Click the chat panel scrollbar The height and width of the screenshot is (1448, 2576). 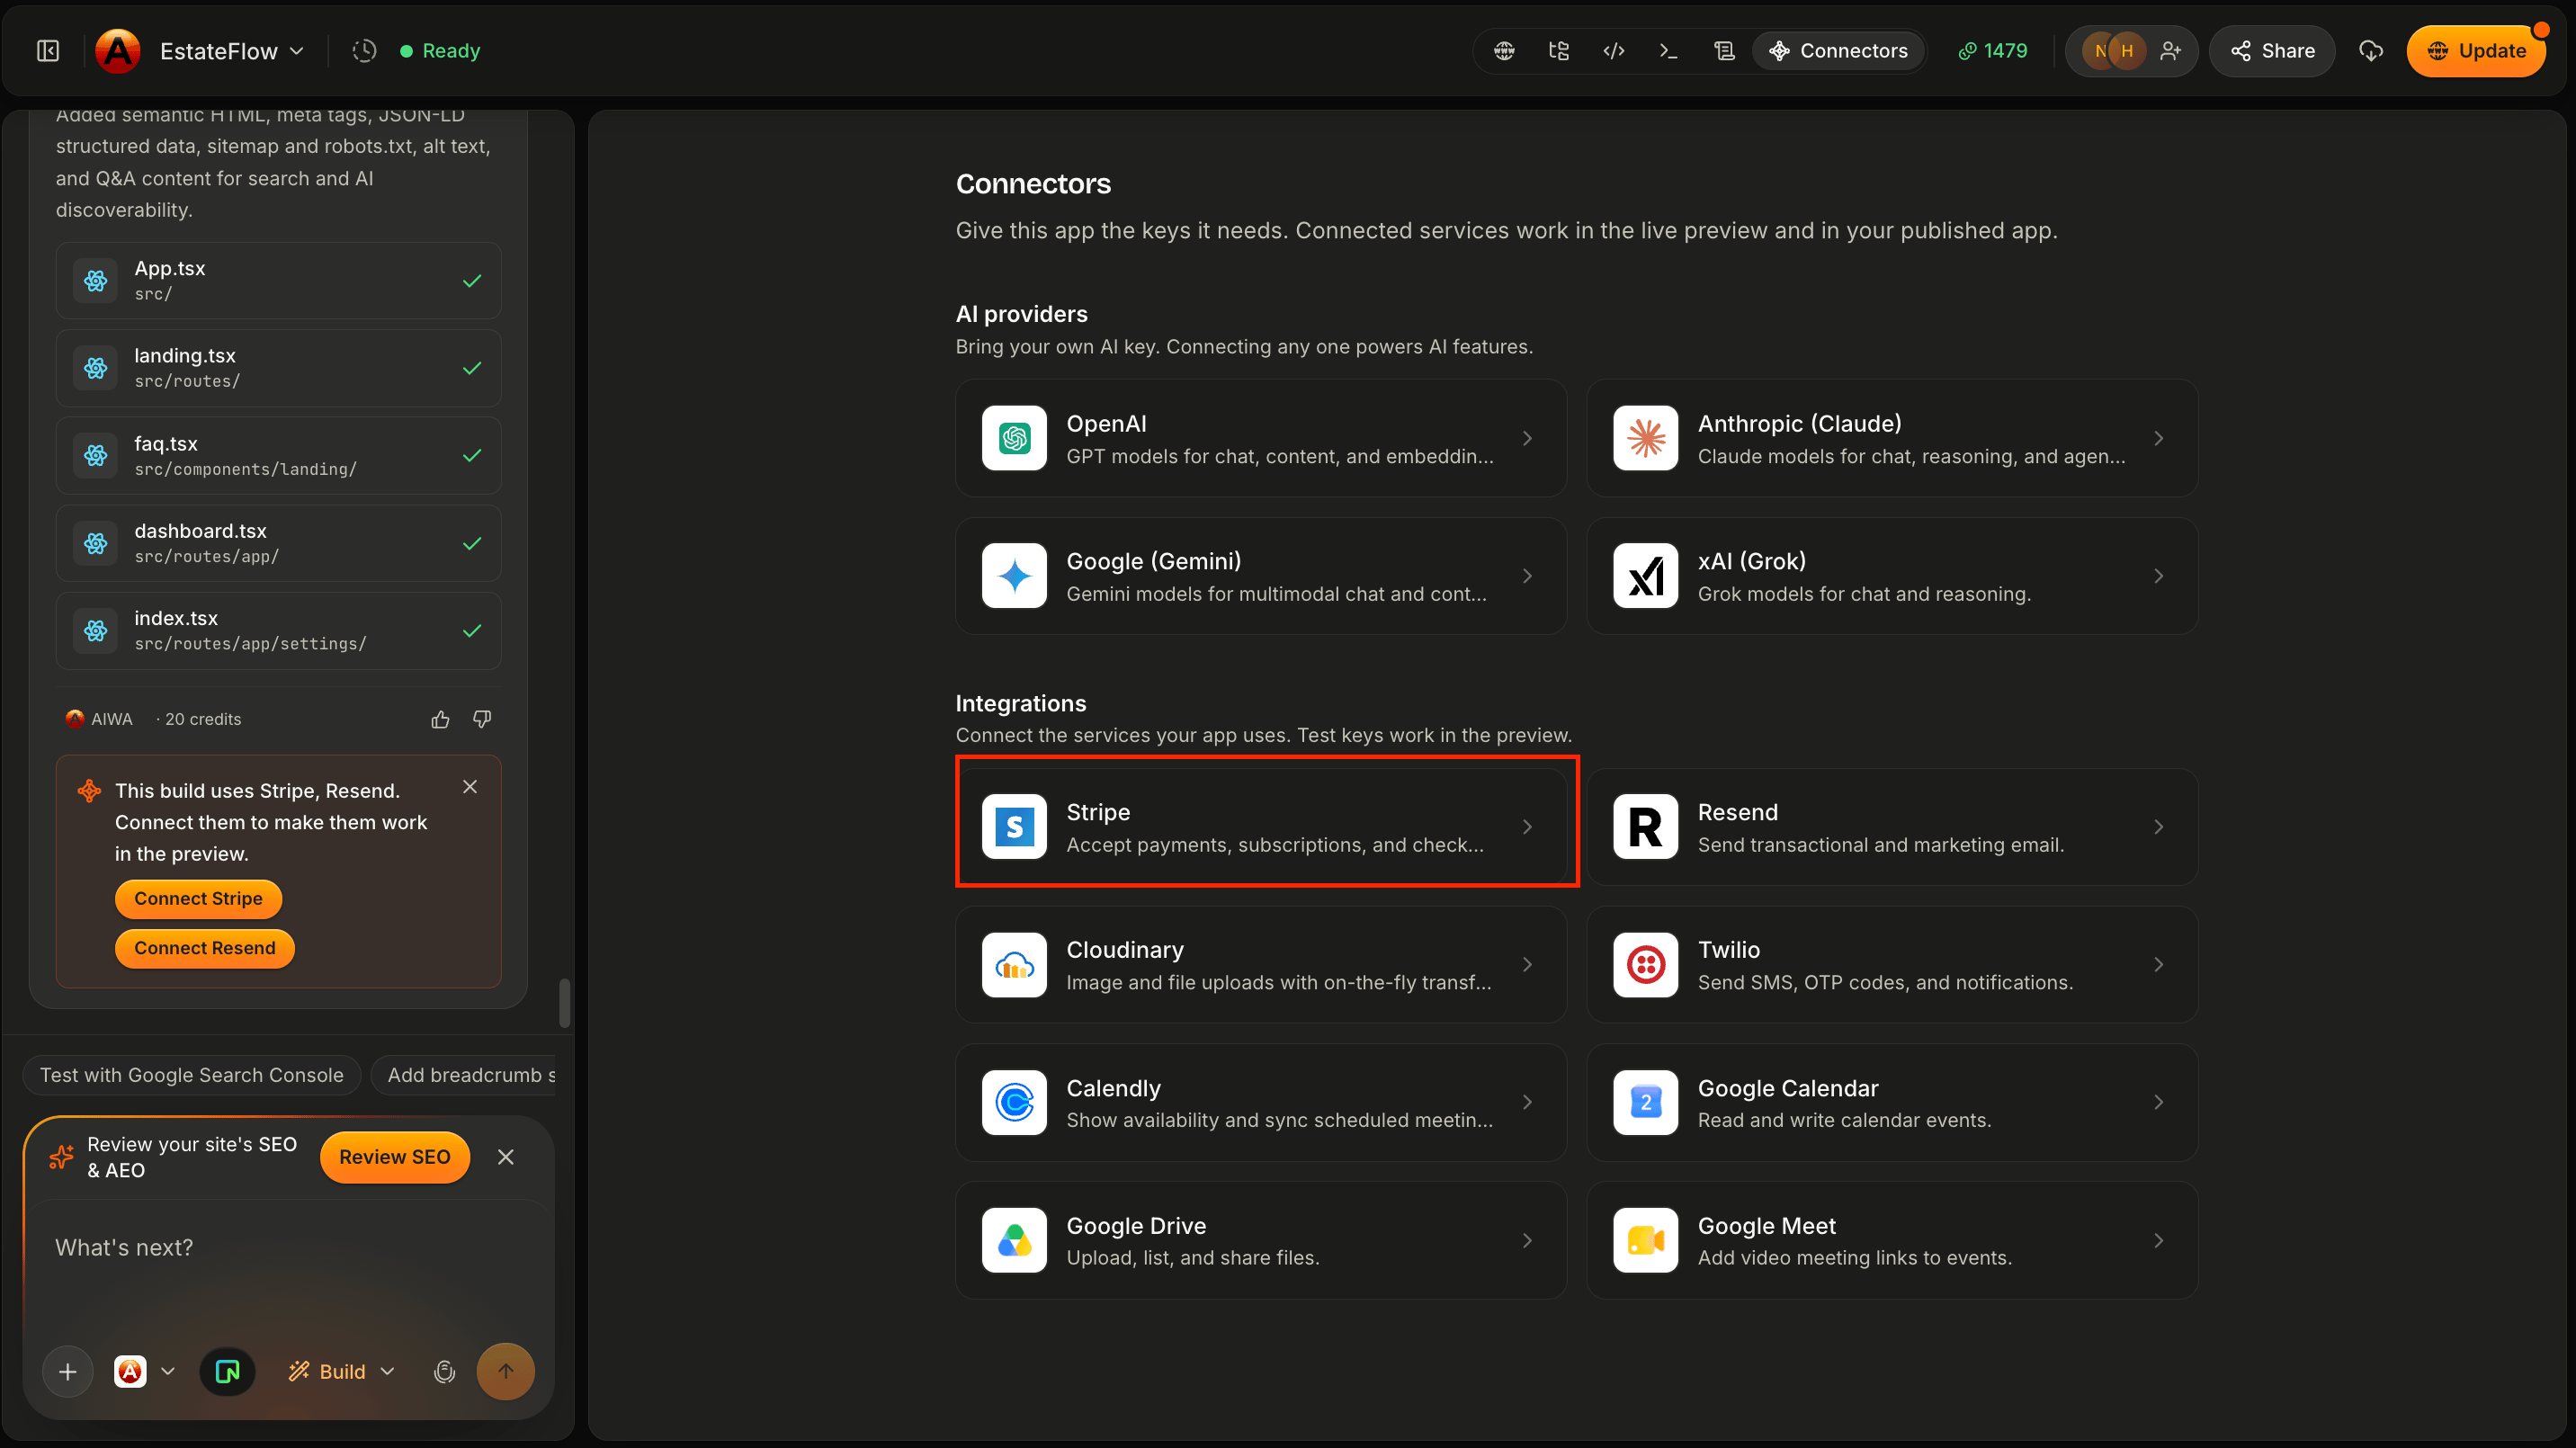pos(564,1003)
